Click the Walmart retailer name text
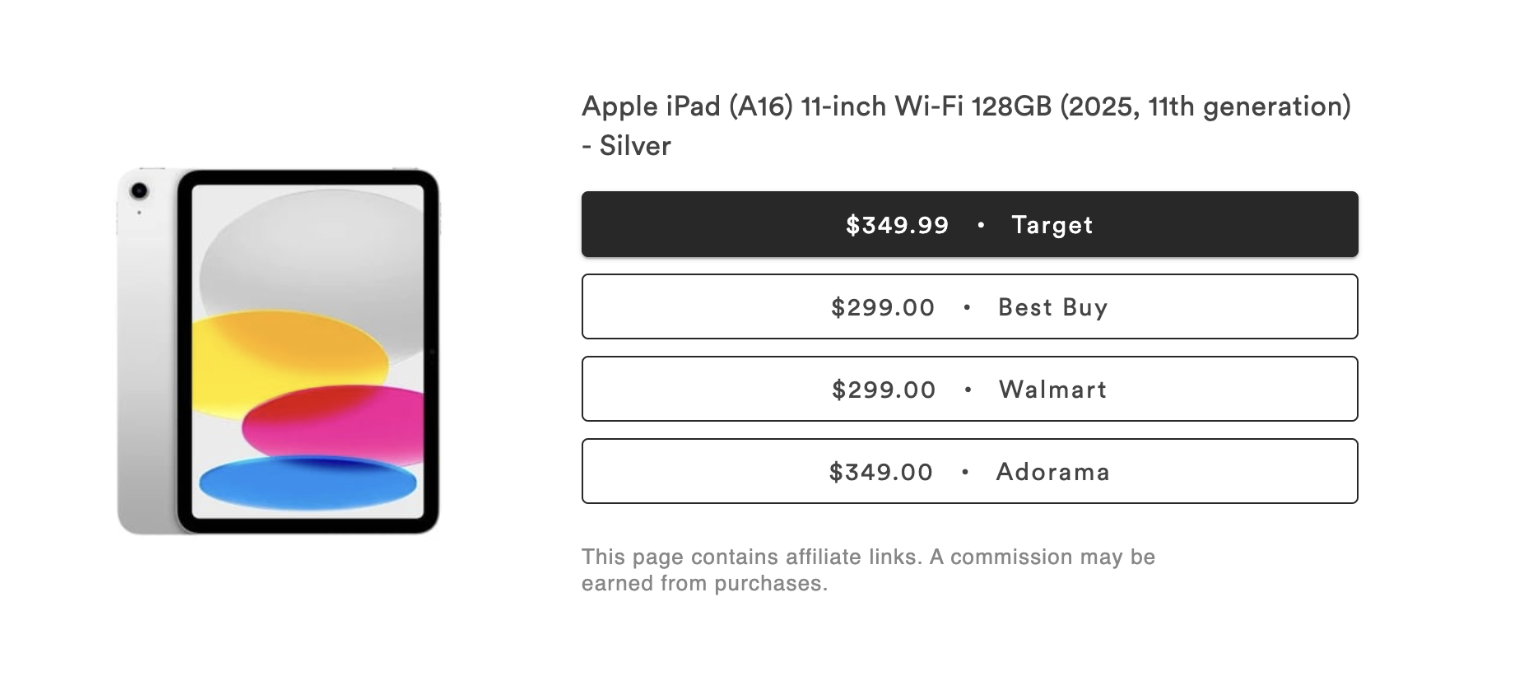 coord(1051,390)
